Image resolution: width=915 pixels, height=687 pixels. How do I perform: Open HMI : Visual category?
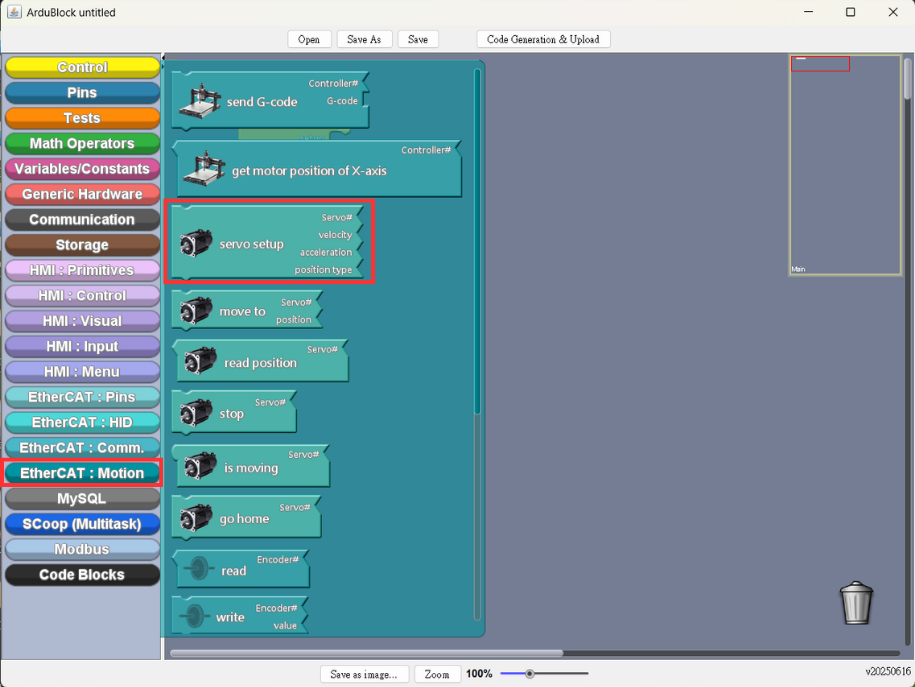tap(82, 321)
